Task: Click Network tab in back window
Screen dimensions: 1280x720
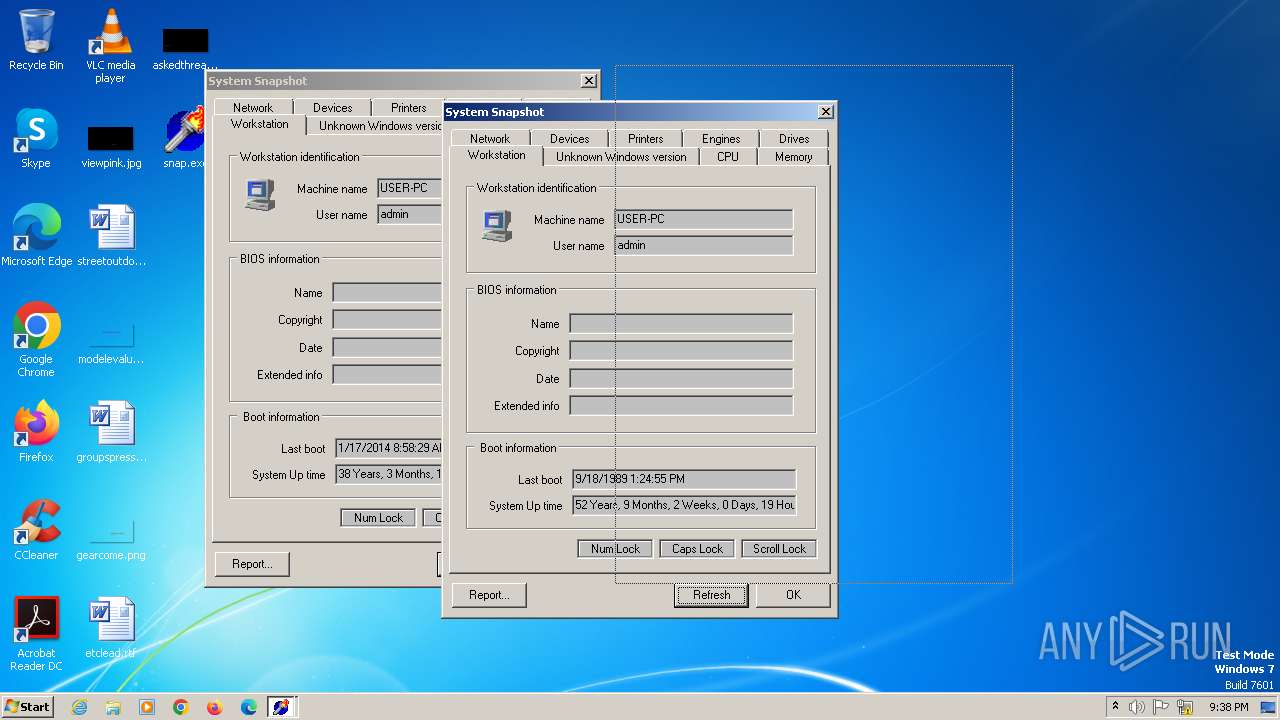Action: point(253,108)
